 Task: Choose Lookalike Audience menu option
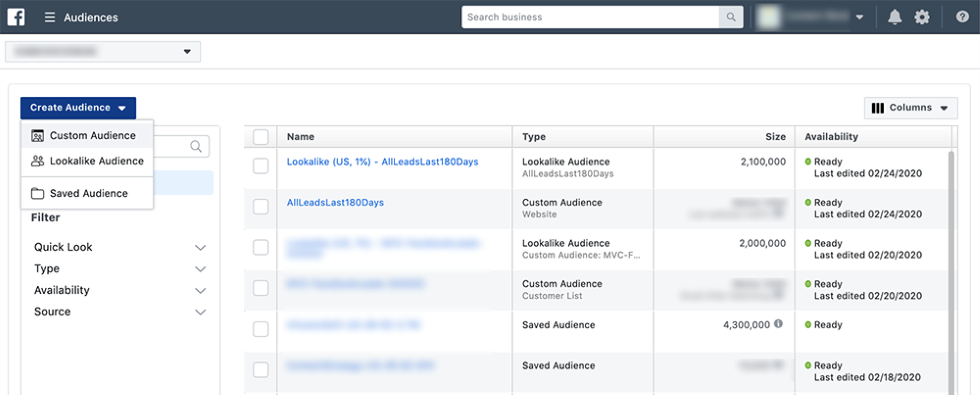[87, 161]
